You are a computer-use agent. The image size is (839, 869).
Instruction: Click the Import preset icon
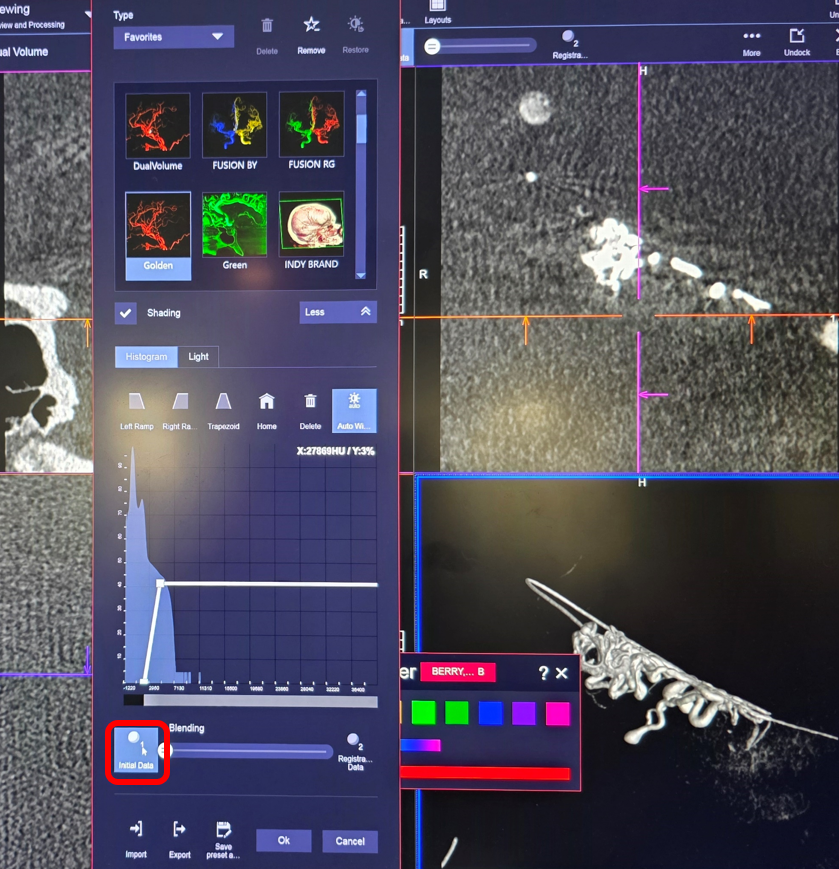click(136, 829)
